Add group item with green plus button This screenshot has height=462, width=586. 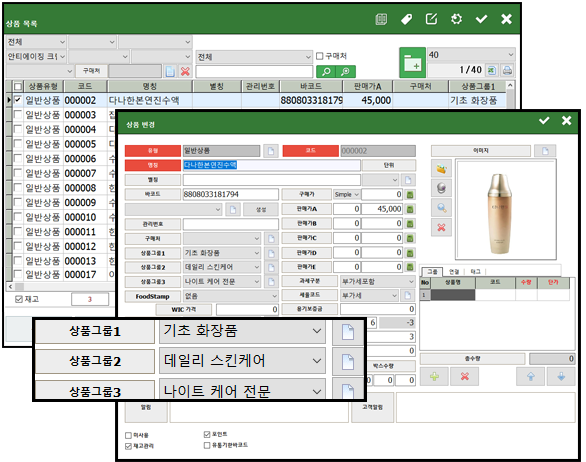click(434, 376)
